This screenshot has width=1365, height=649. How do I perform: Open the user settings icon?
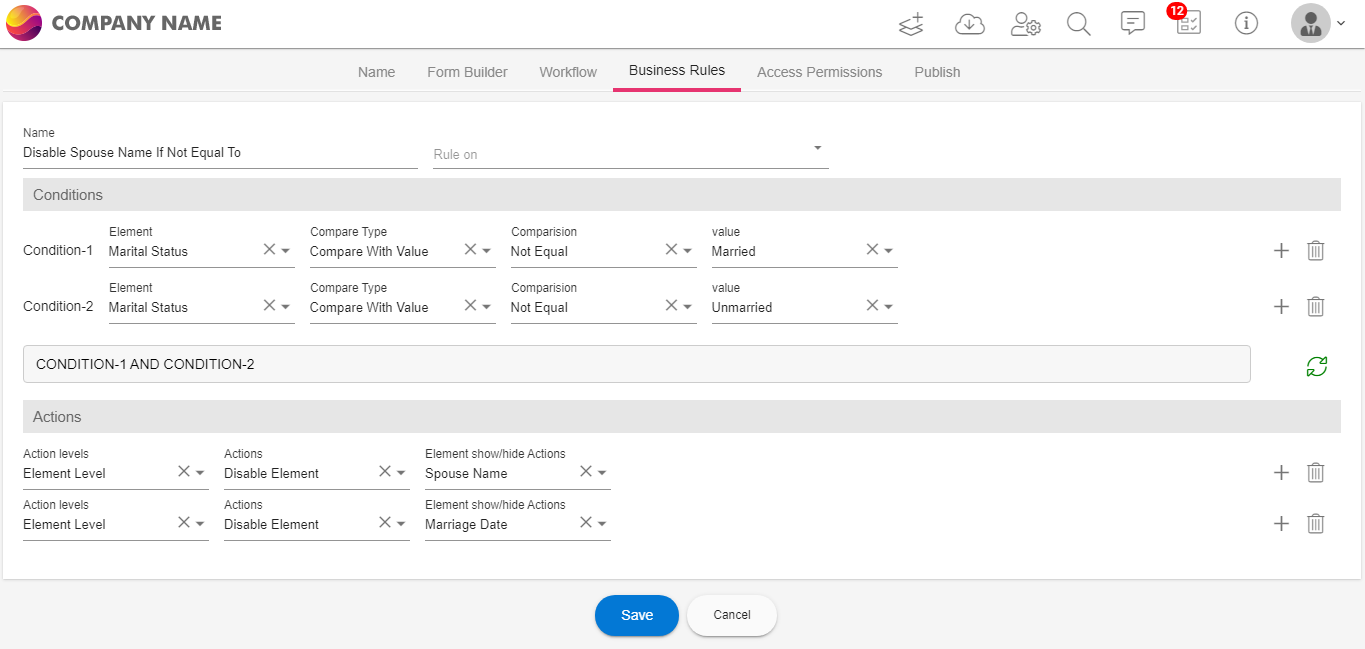(x=1025, y=24)
